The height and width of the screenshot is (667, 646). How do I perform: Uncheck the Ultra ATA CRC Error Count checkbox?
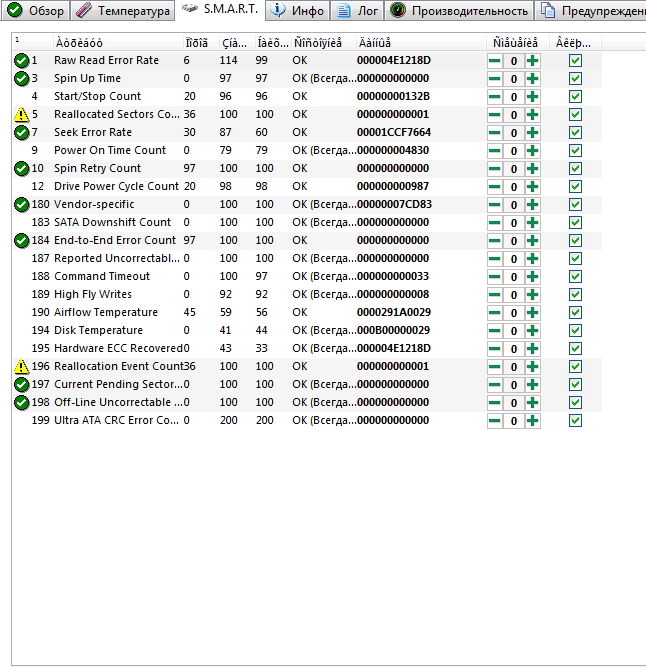tap(575, 421)
